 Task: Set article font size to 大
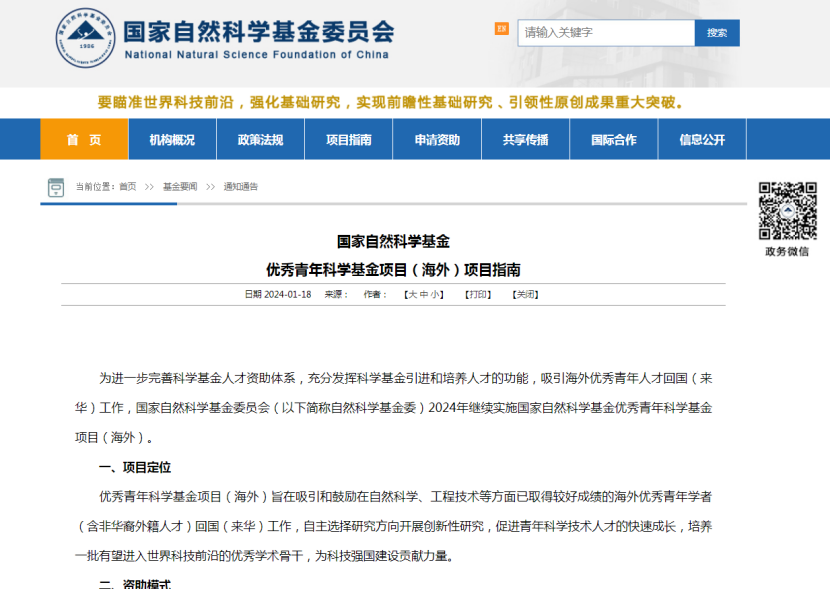(x=410, y=295)
